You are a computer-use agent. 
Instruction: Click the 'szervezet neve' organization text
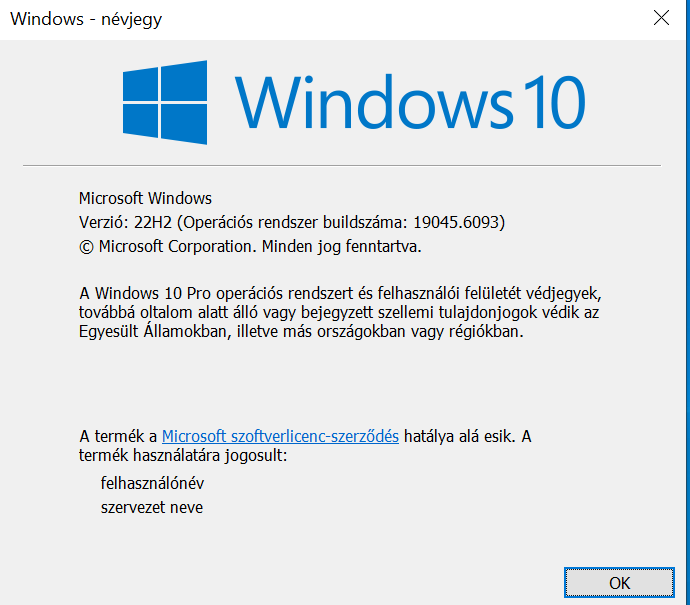[x=152, y=507]
